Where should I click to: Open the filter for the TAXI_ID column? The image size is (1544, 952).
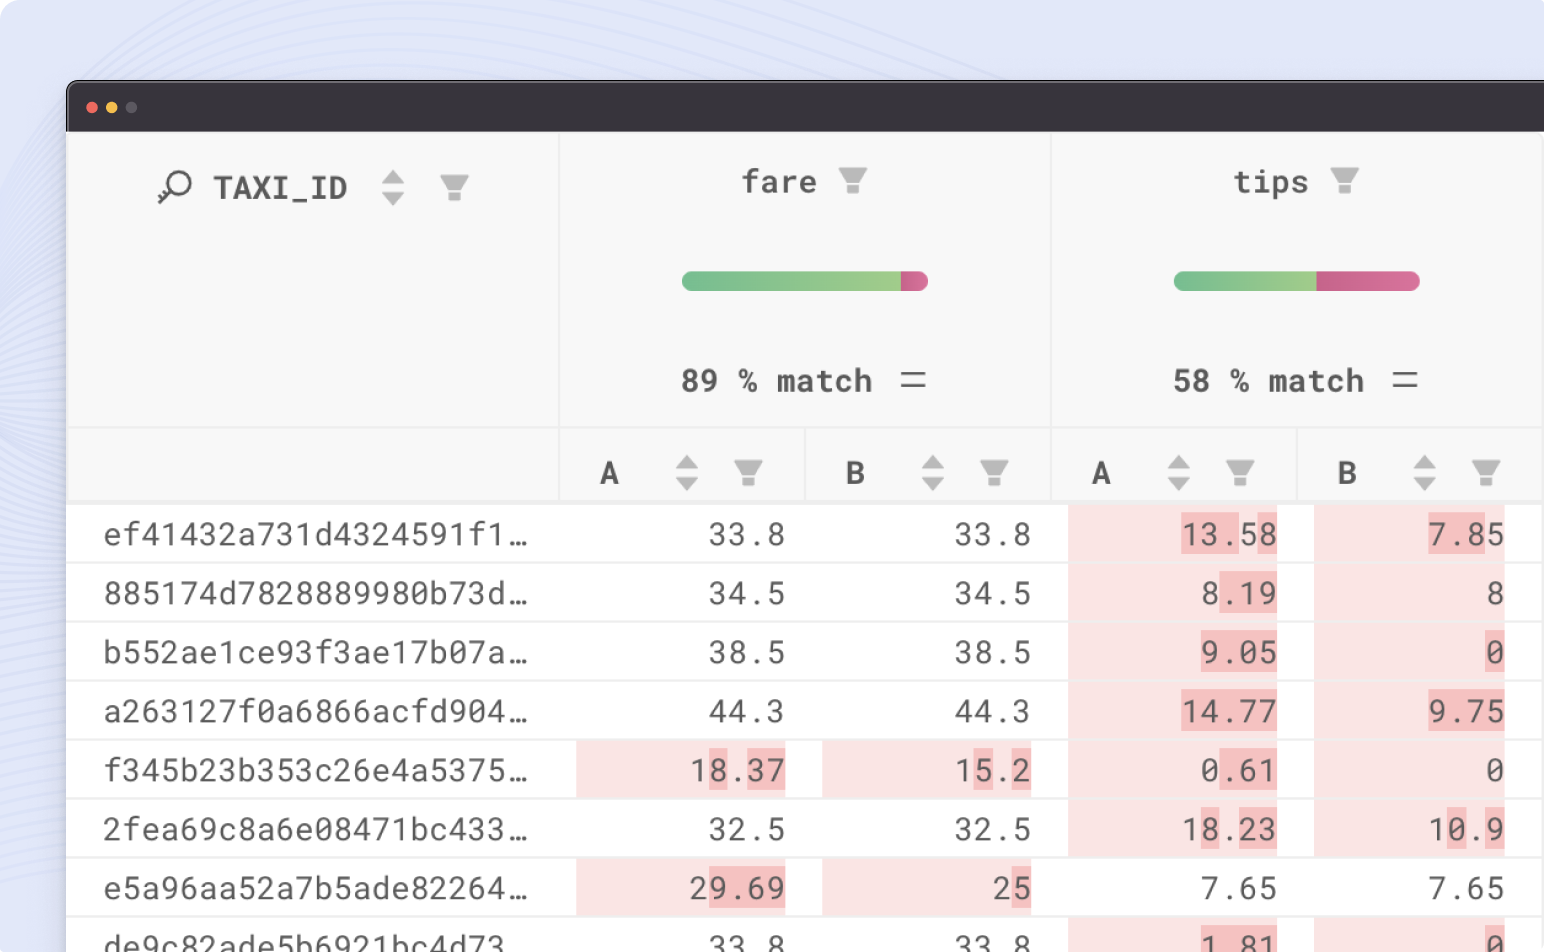click(x=455, y=187)
